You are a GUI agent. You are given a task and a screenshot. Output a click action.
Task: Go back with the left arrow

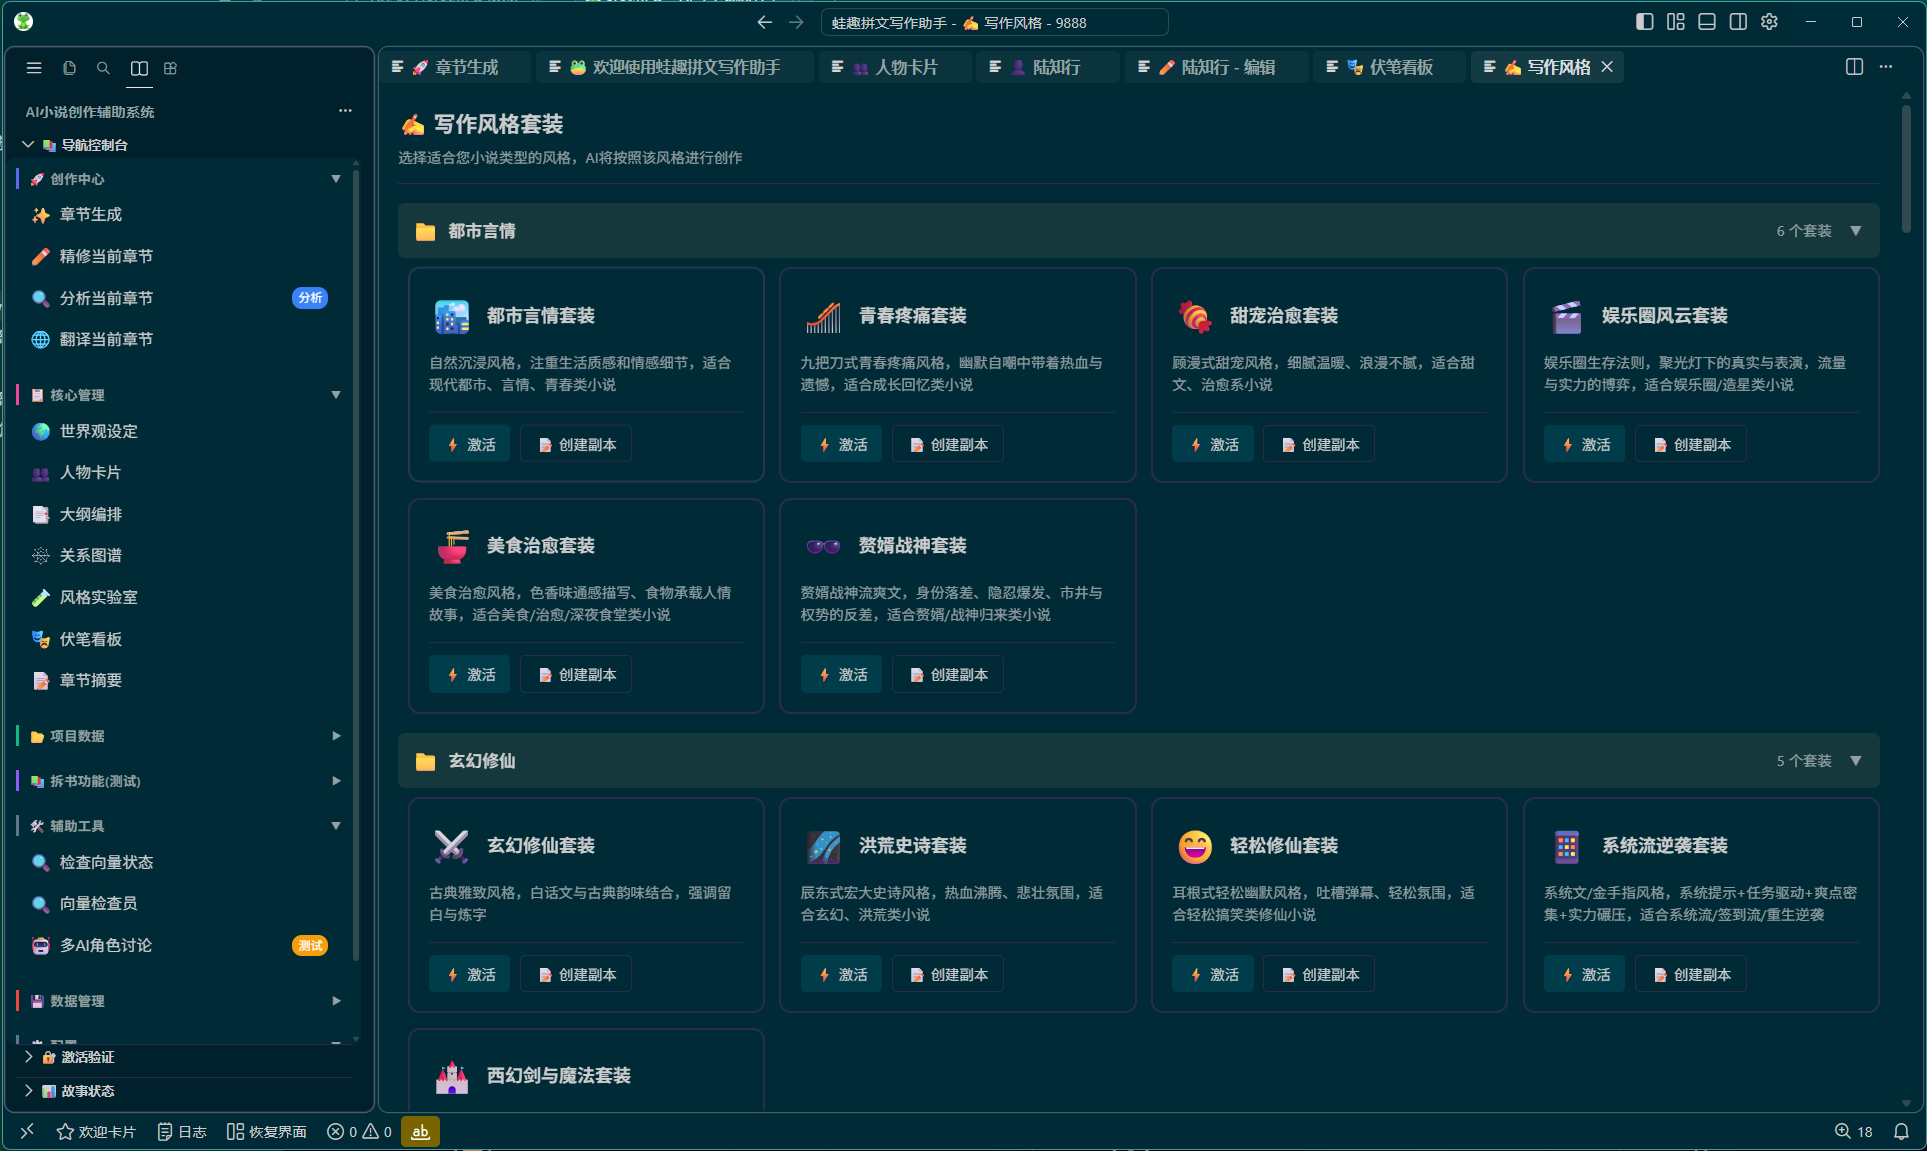click(765, 22)
